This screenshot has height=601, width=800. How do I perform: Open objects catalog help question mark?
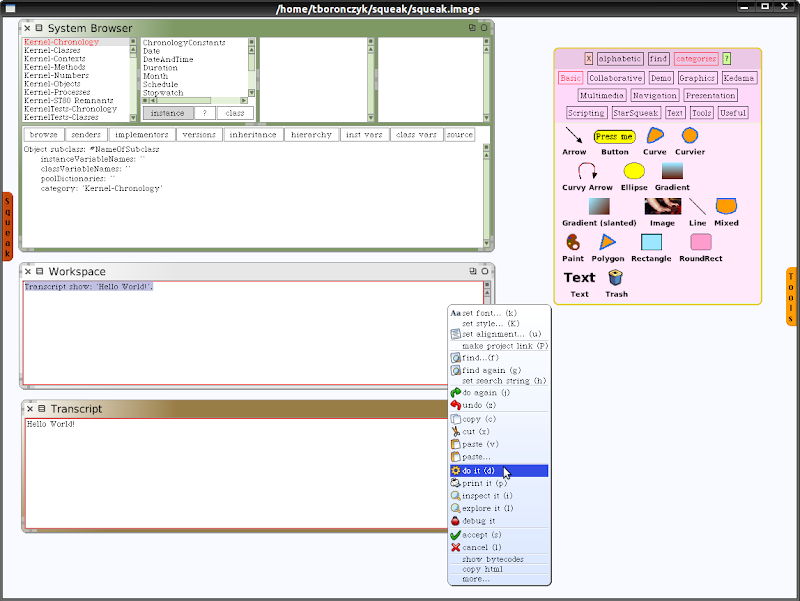[727, 59]
